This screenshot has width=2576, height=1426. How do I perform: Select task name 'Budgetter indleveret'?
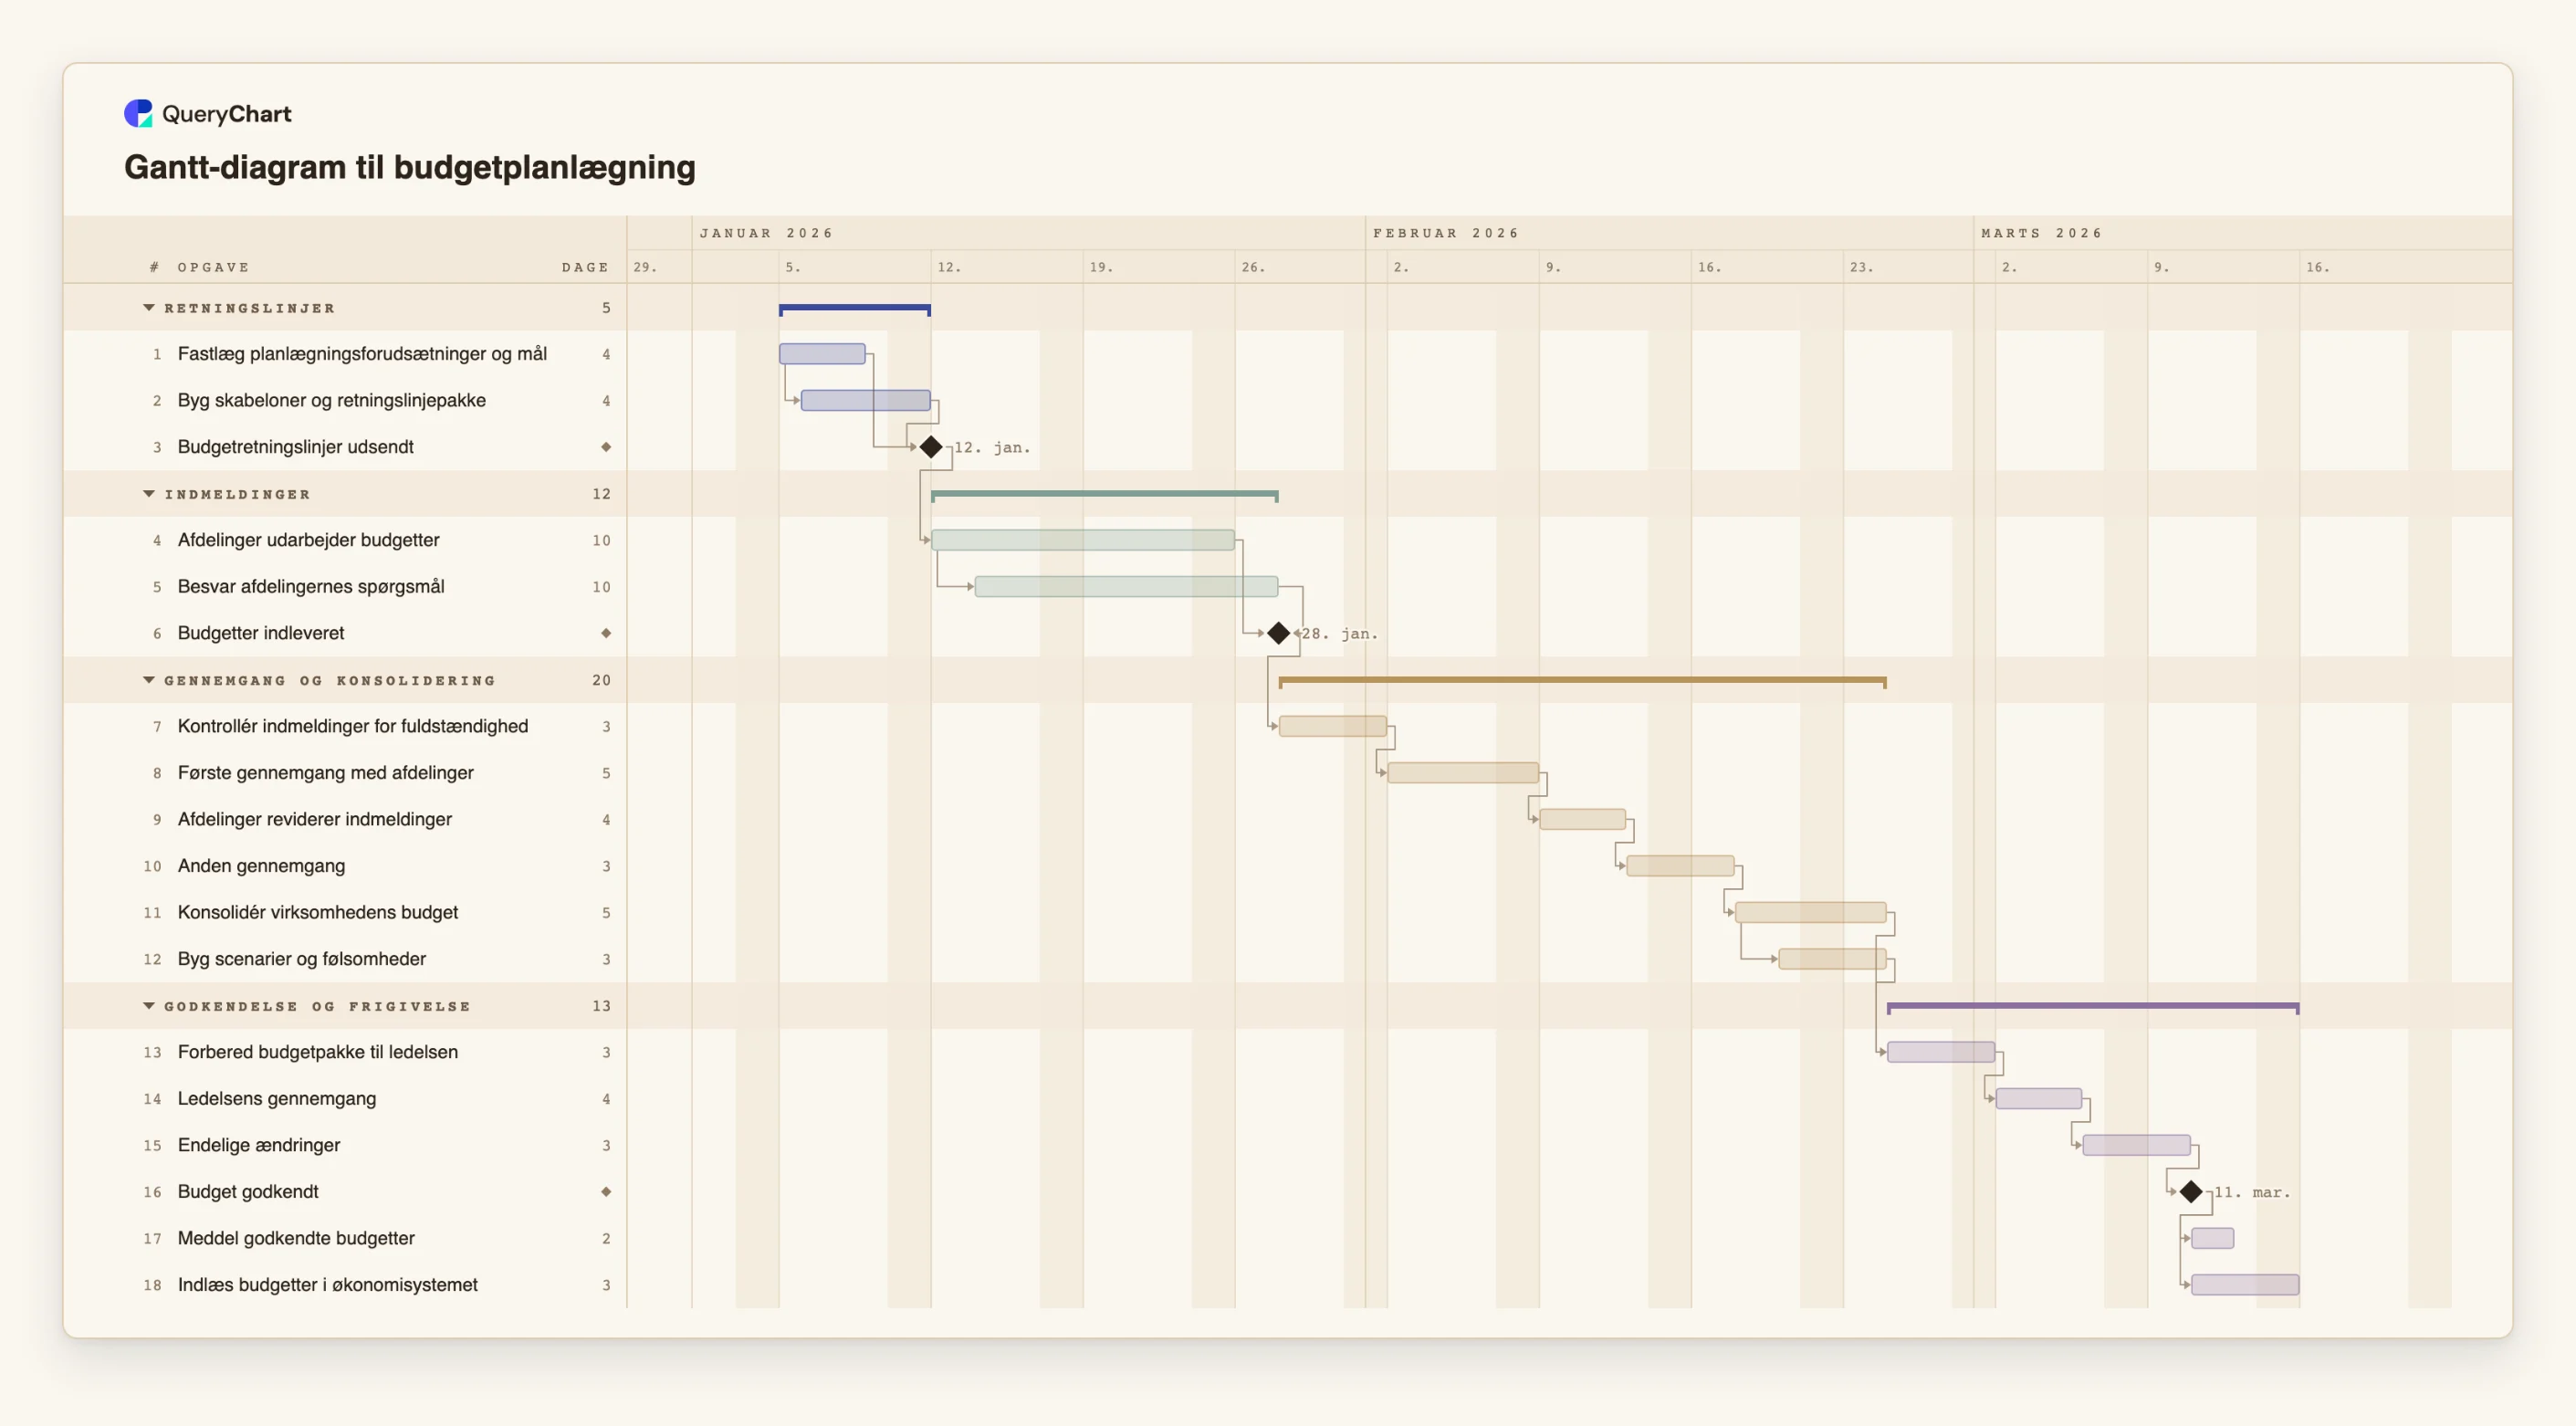[x=261, y=633]
